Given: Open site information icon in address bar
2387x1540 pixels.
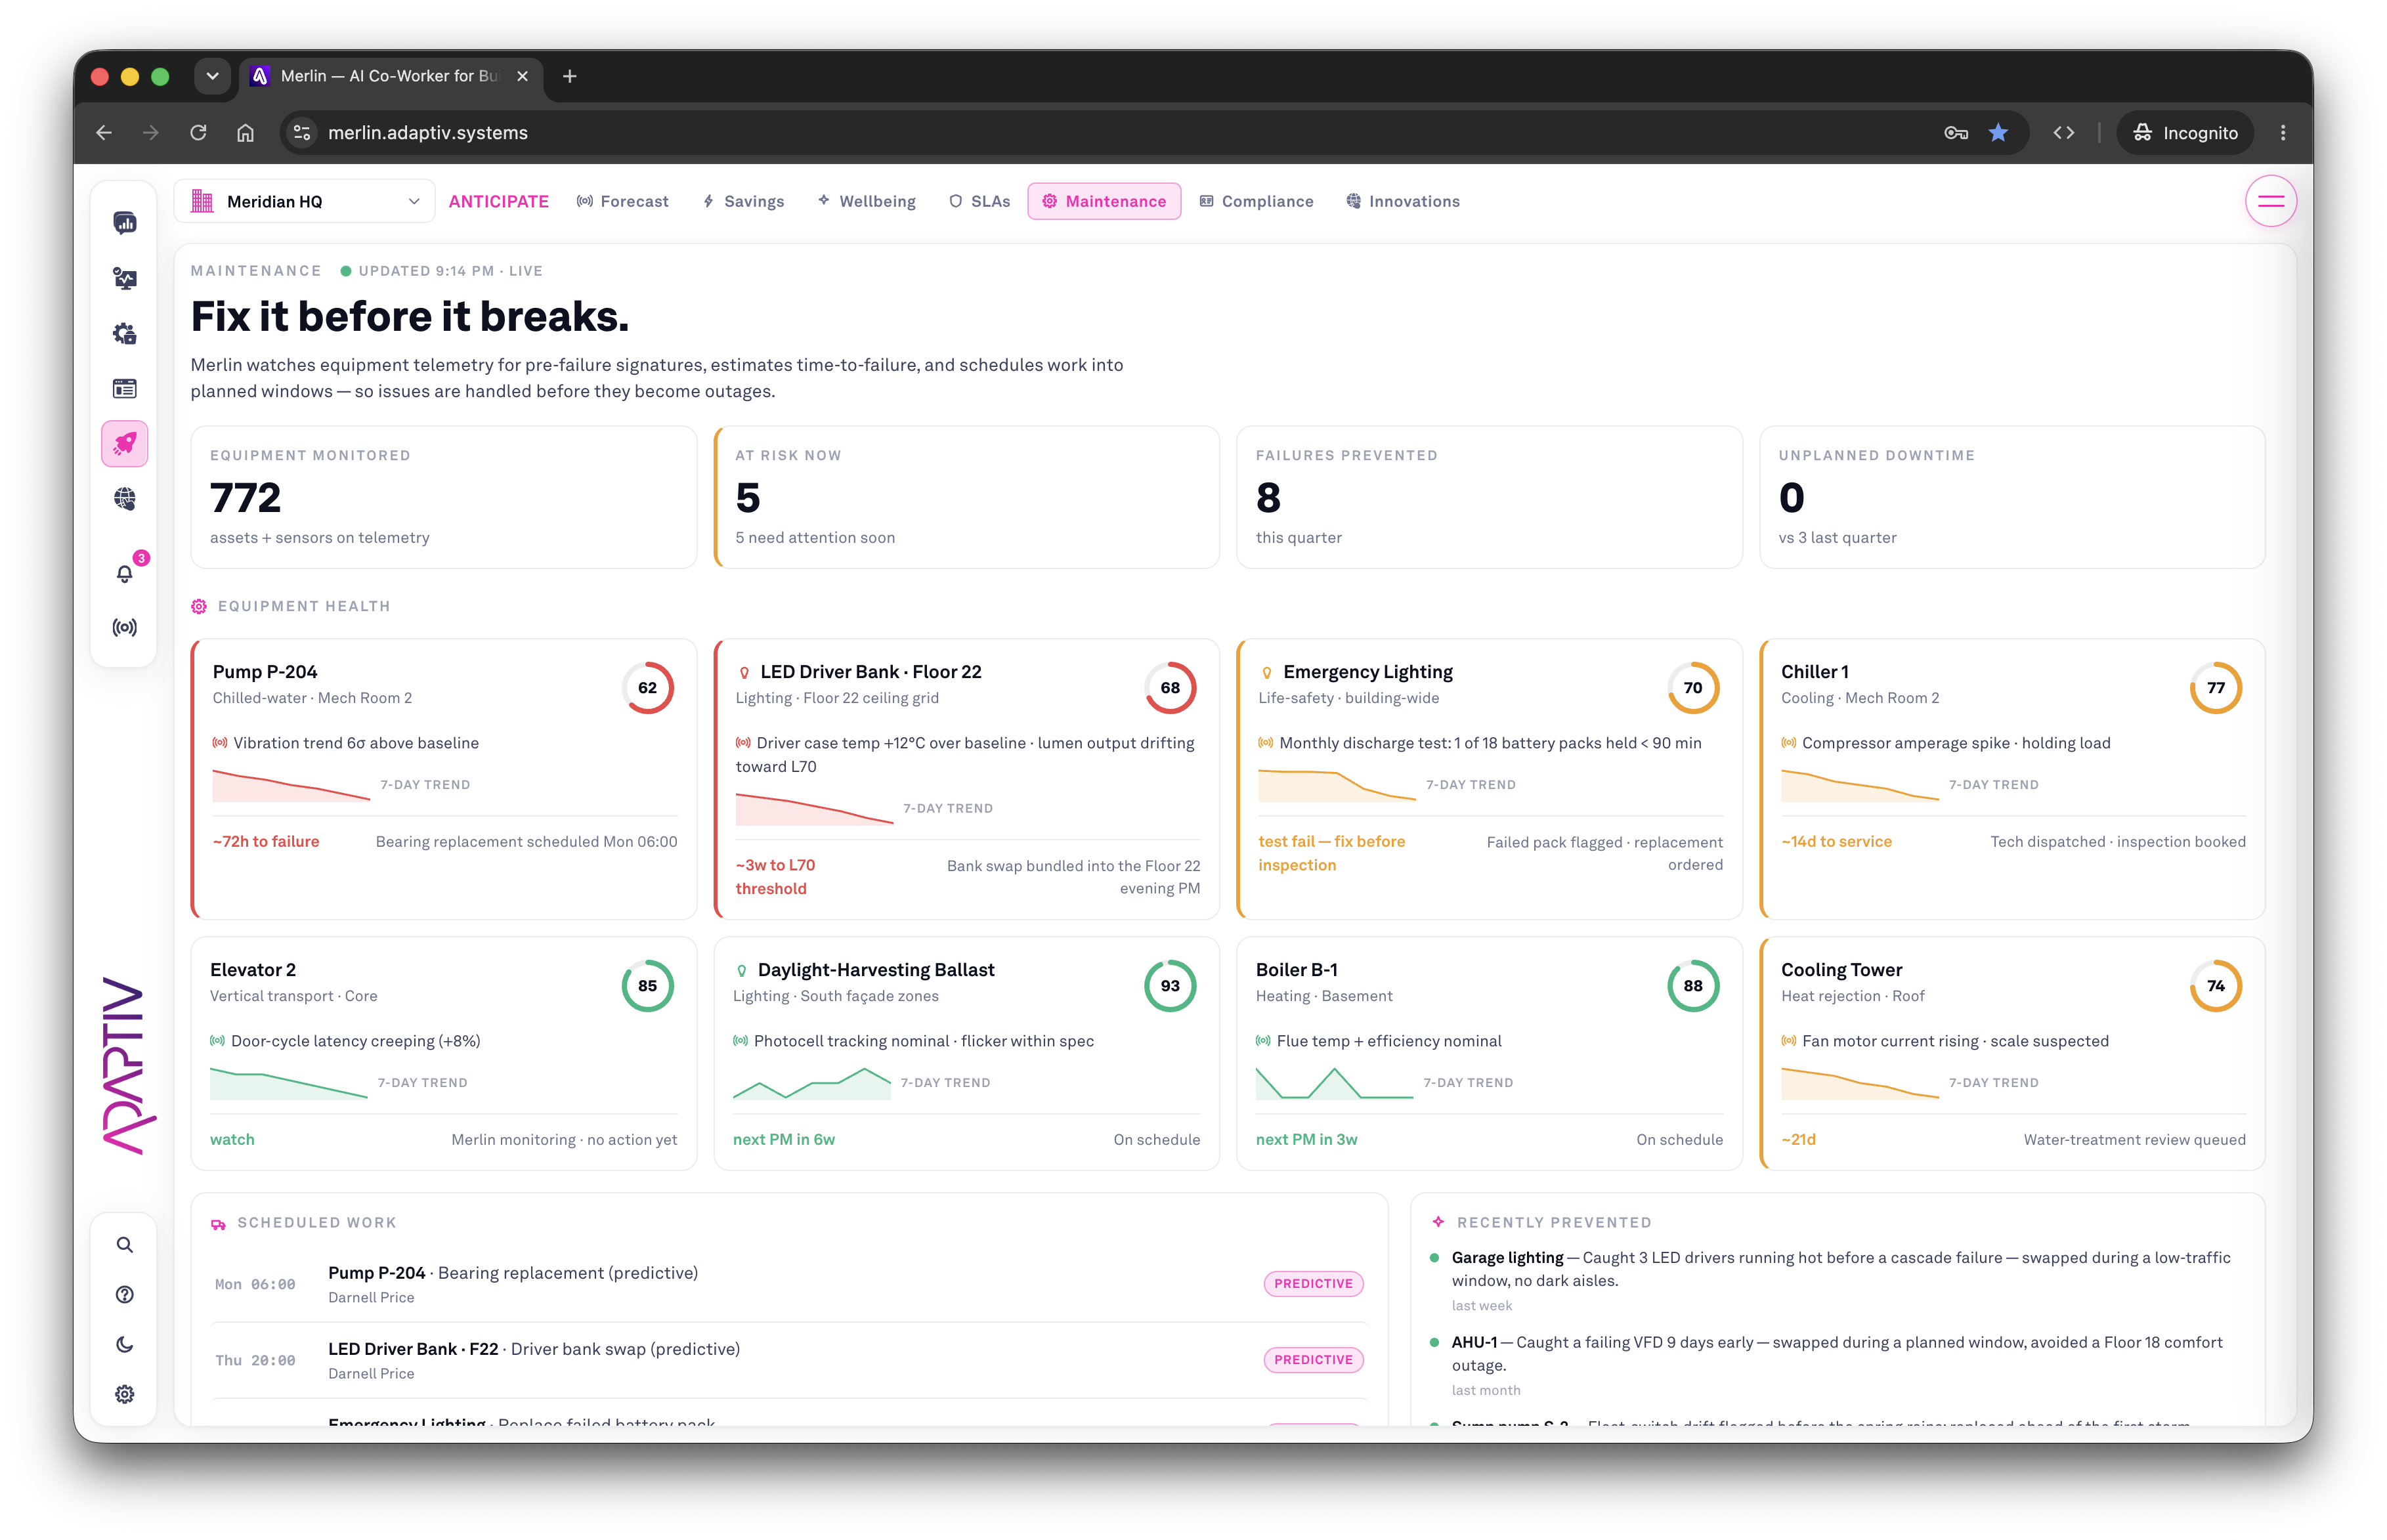Looking at the screenshot, I should tap(301, 132).
